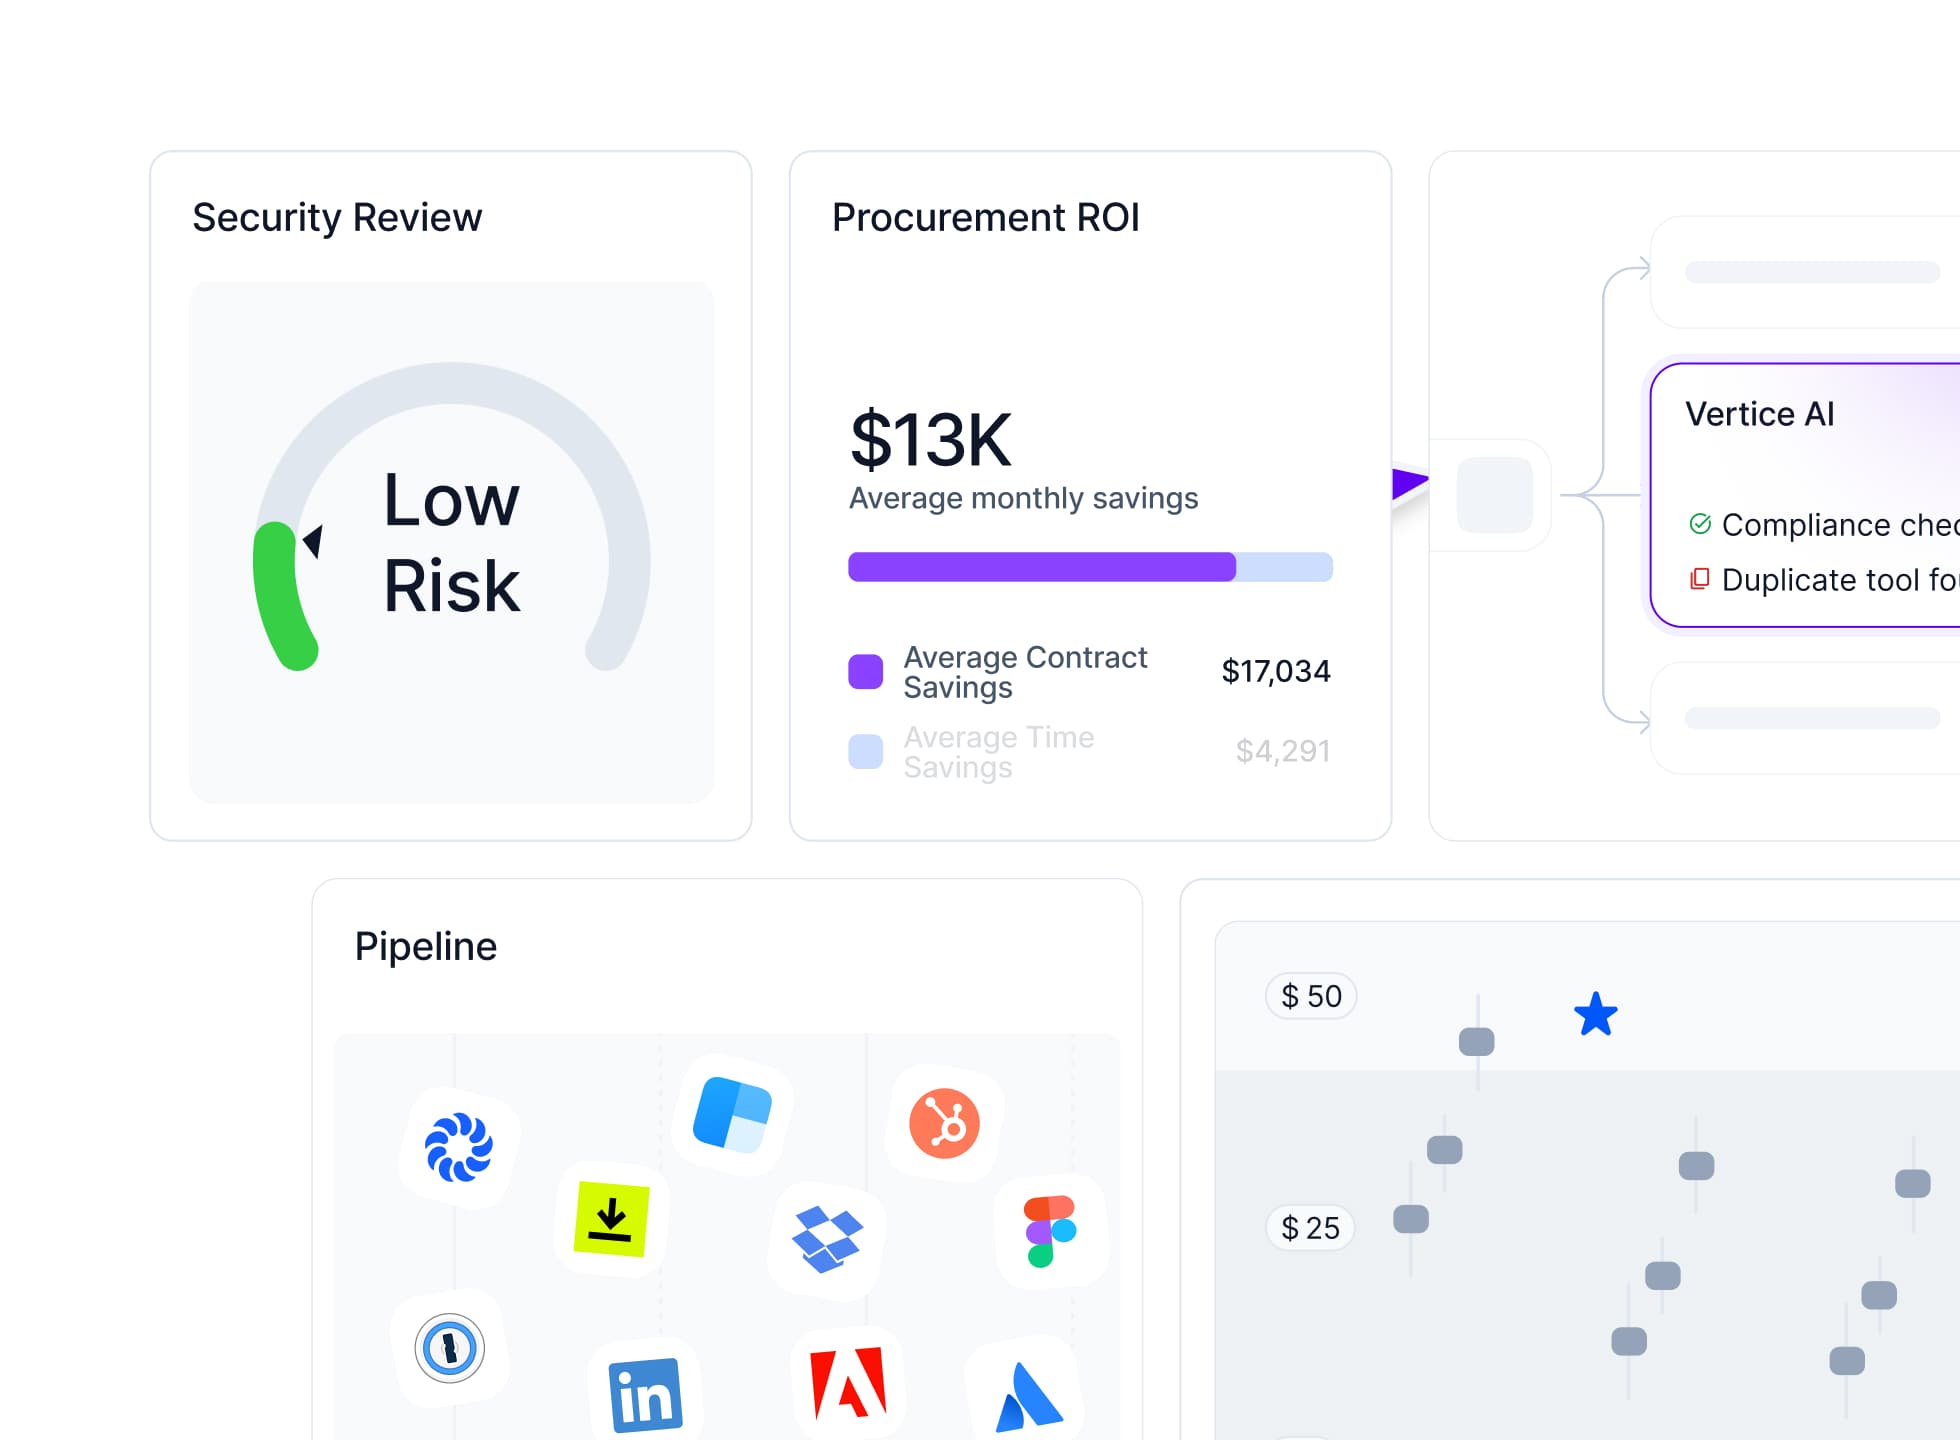
Task: Click the purple savings progress bar
Action: click(x=1041, y=567)
